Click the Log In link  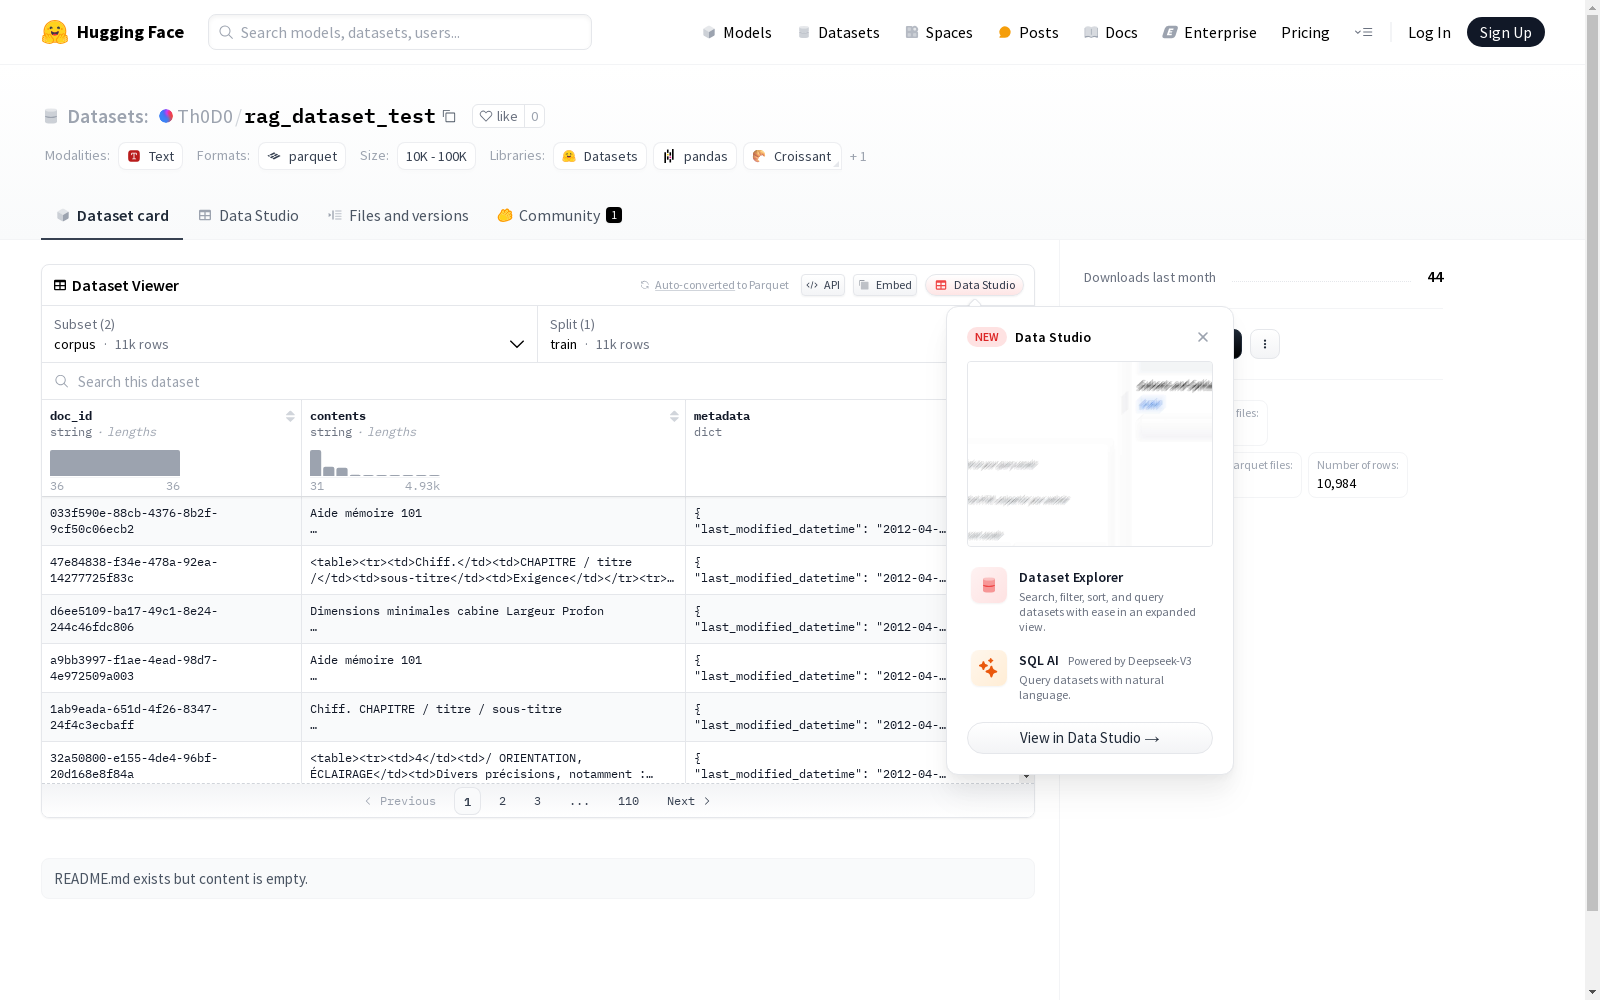(1429, 32)
